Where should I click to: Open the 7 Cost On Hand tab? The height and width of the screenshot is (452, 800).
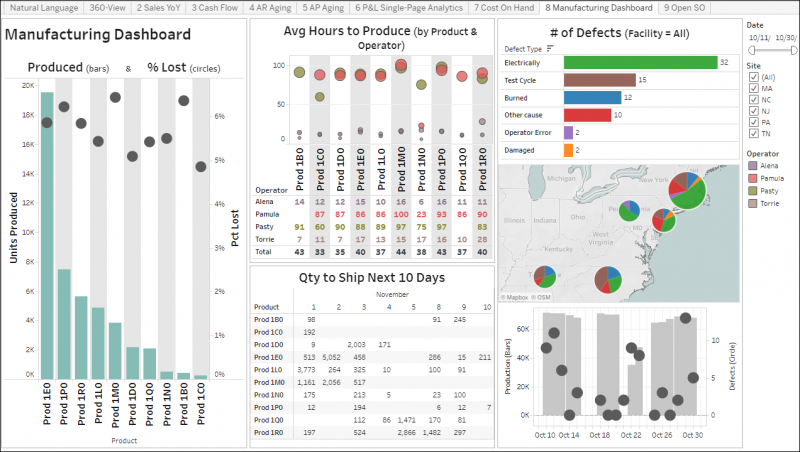(504, 8)
